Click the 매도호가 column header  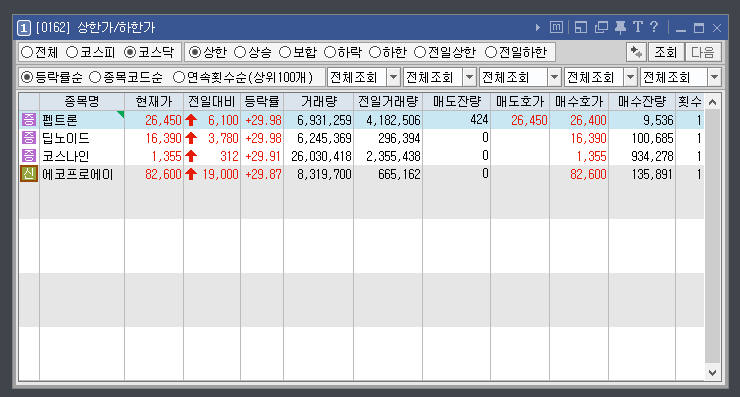[520, 101]
